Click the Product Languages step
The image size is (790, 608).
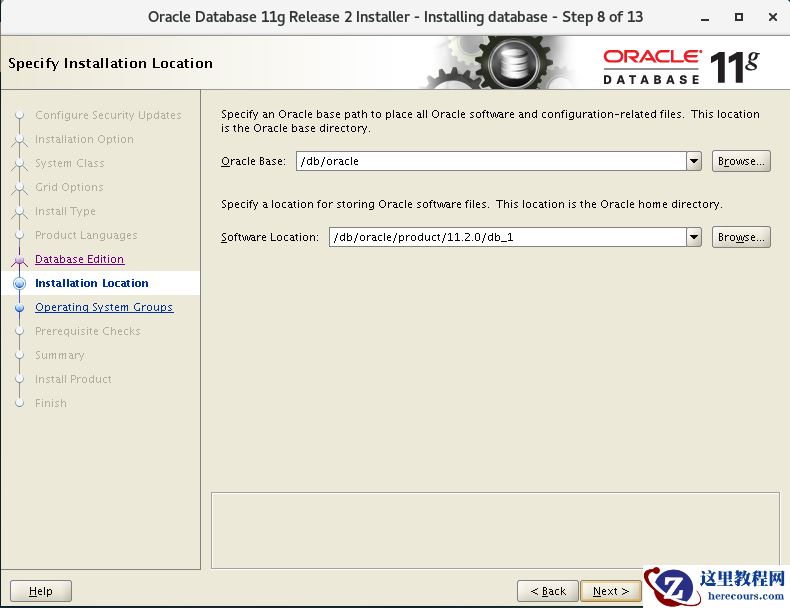86,235
